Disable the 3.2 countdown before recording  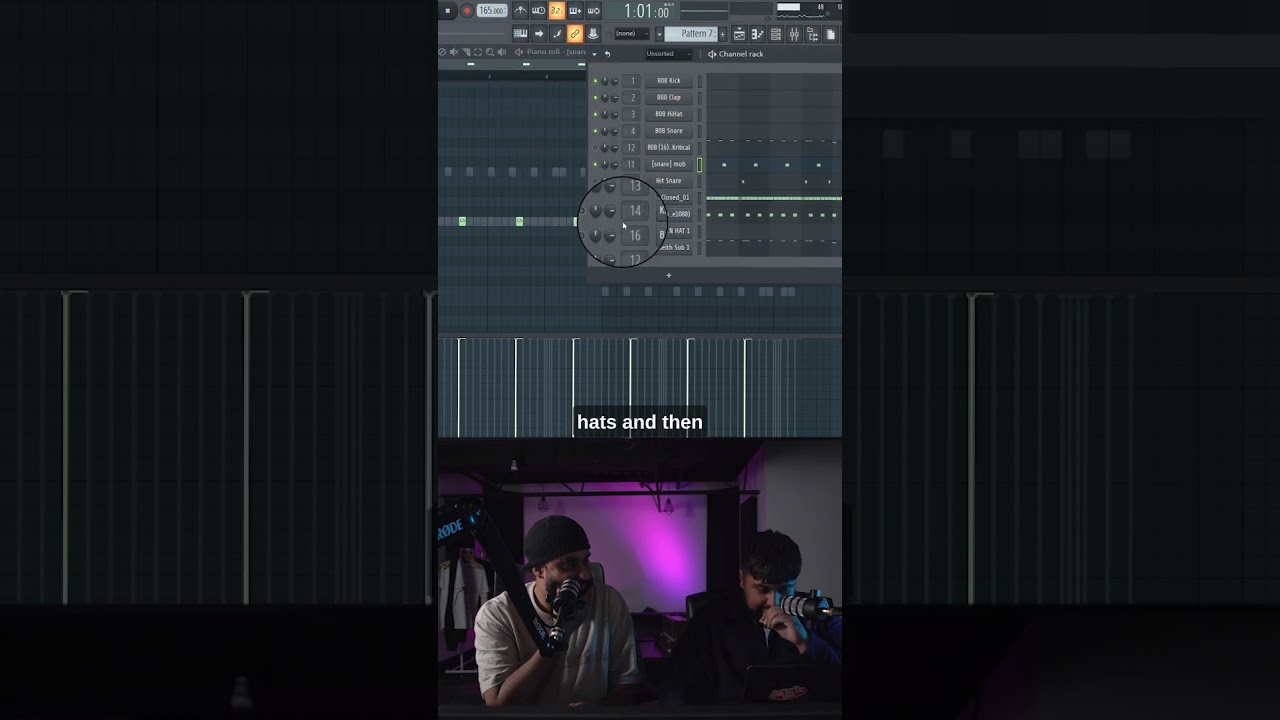(556, 11)
